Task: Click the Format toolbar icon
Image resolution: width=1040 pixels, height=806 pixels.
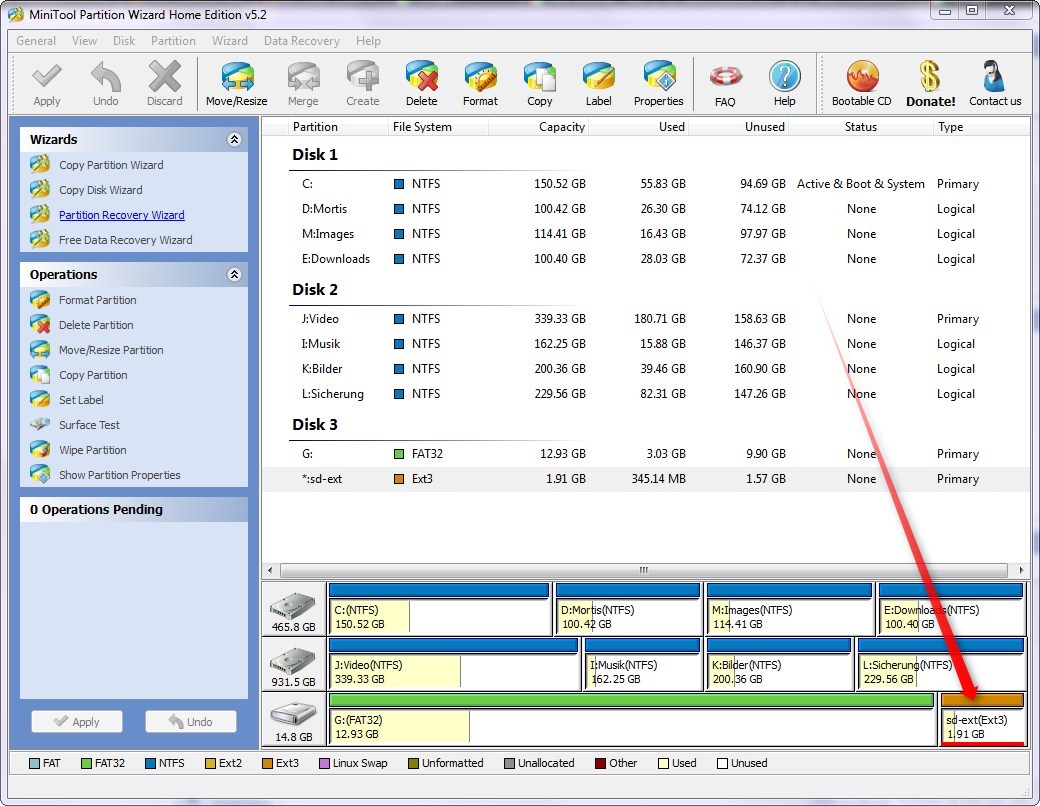Action: 480,84
